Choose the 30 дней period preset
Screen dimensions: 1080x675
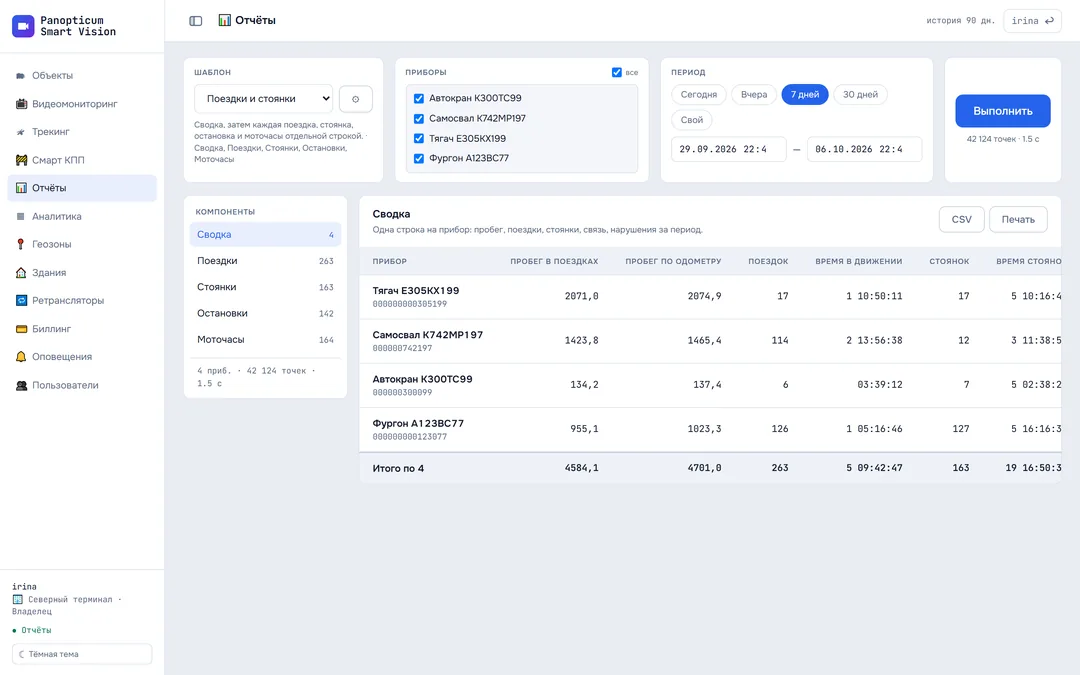[x=860, y=94]
